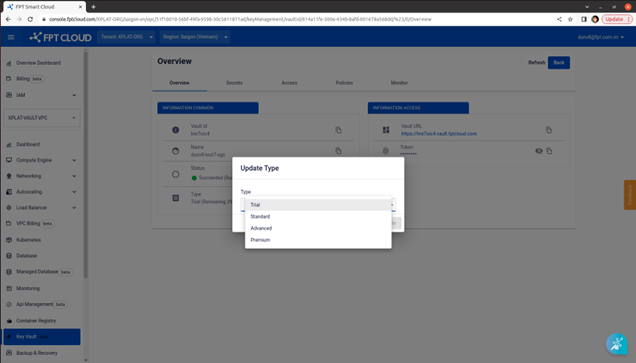Open the XPLAT-VAULT-VPC selector
The height and width of the screenshot is (363, 636).
tap(42, 118)
